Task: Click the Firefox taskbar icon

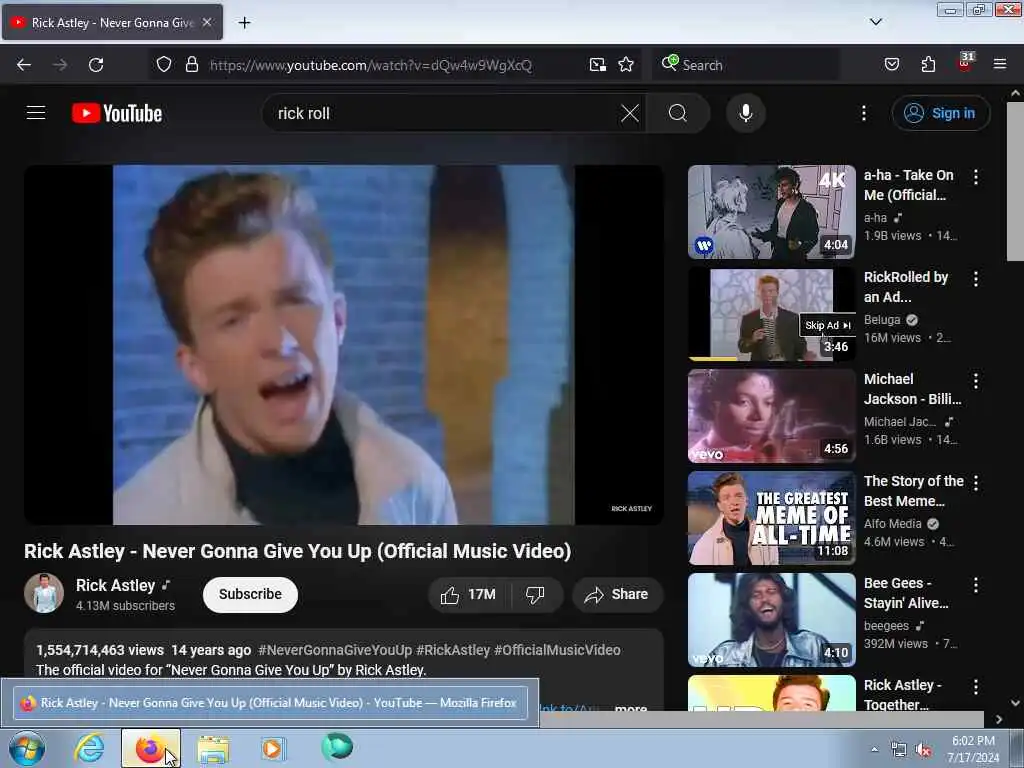Action: pos(150,748)
